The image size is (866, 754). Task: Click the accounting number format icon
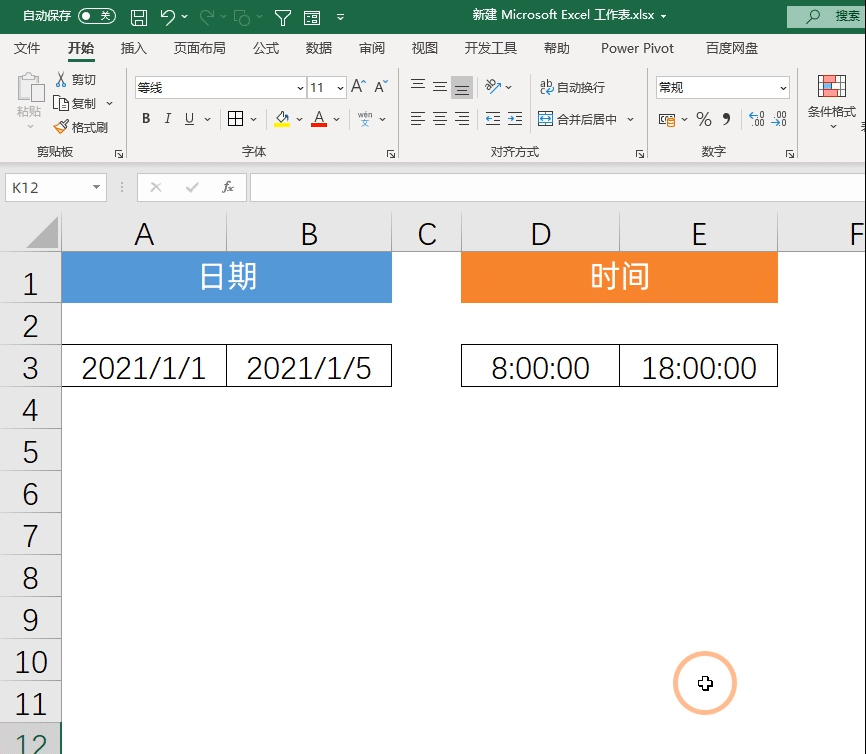coord(667,119)
